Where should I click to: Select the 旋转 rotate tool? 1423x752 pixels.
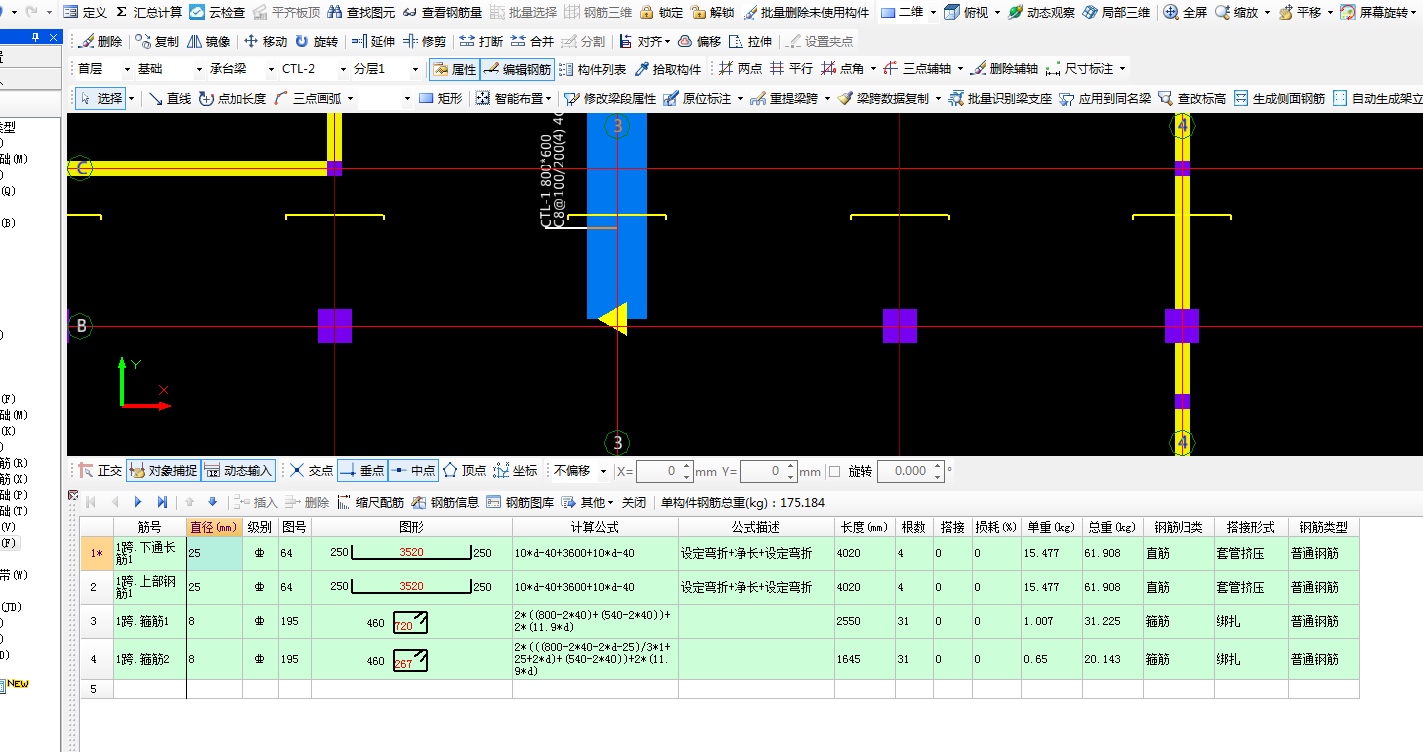click(x=316, y=41)
